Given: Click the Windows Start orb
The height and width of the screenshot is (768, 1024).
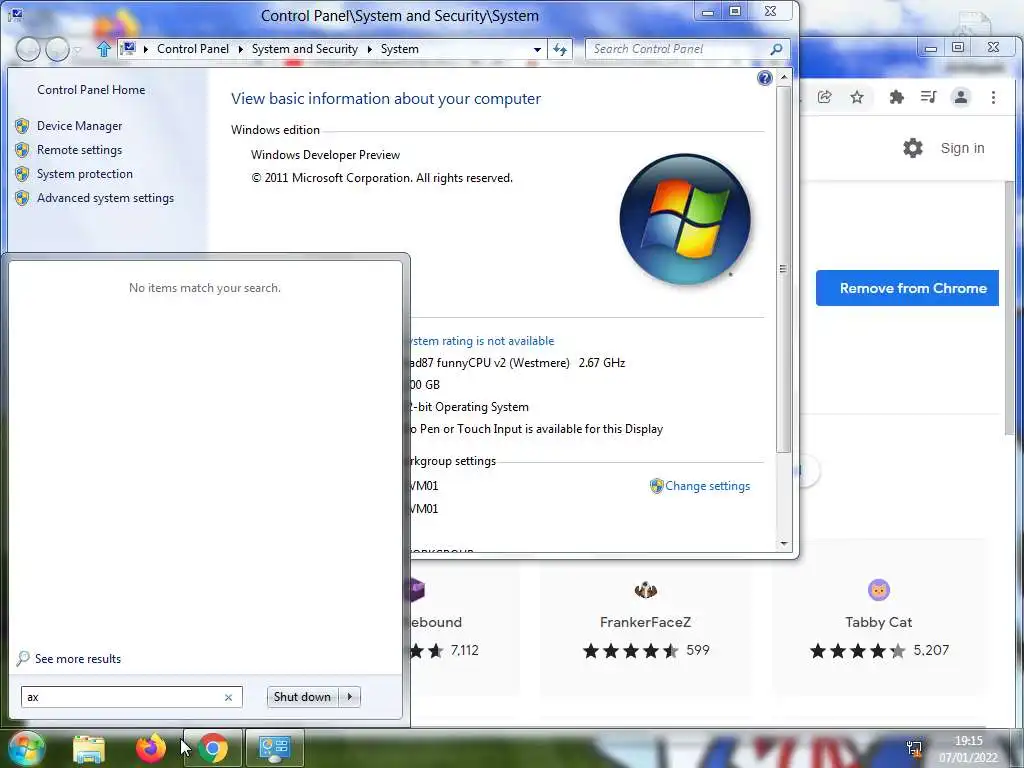Looking at the screenshot, I should tap(26, 748).
